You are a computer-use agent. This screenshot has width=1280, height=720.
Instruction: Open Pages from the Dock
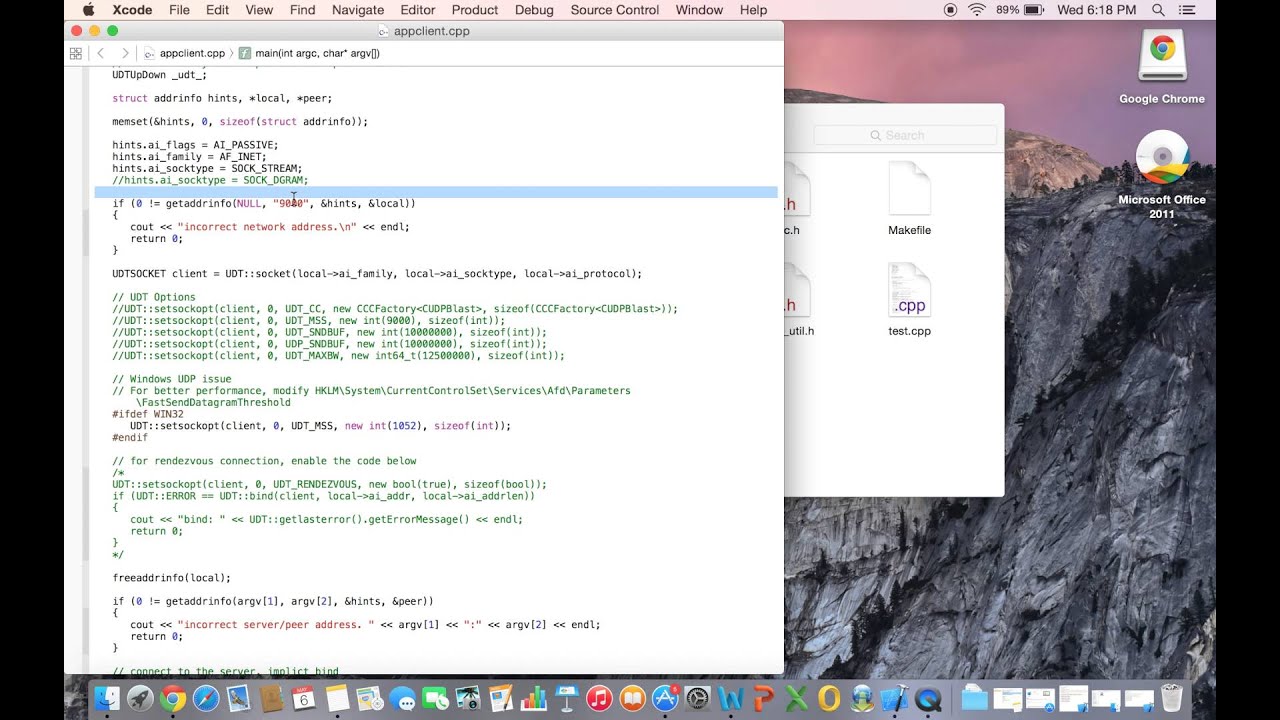pos(501,698)
